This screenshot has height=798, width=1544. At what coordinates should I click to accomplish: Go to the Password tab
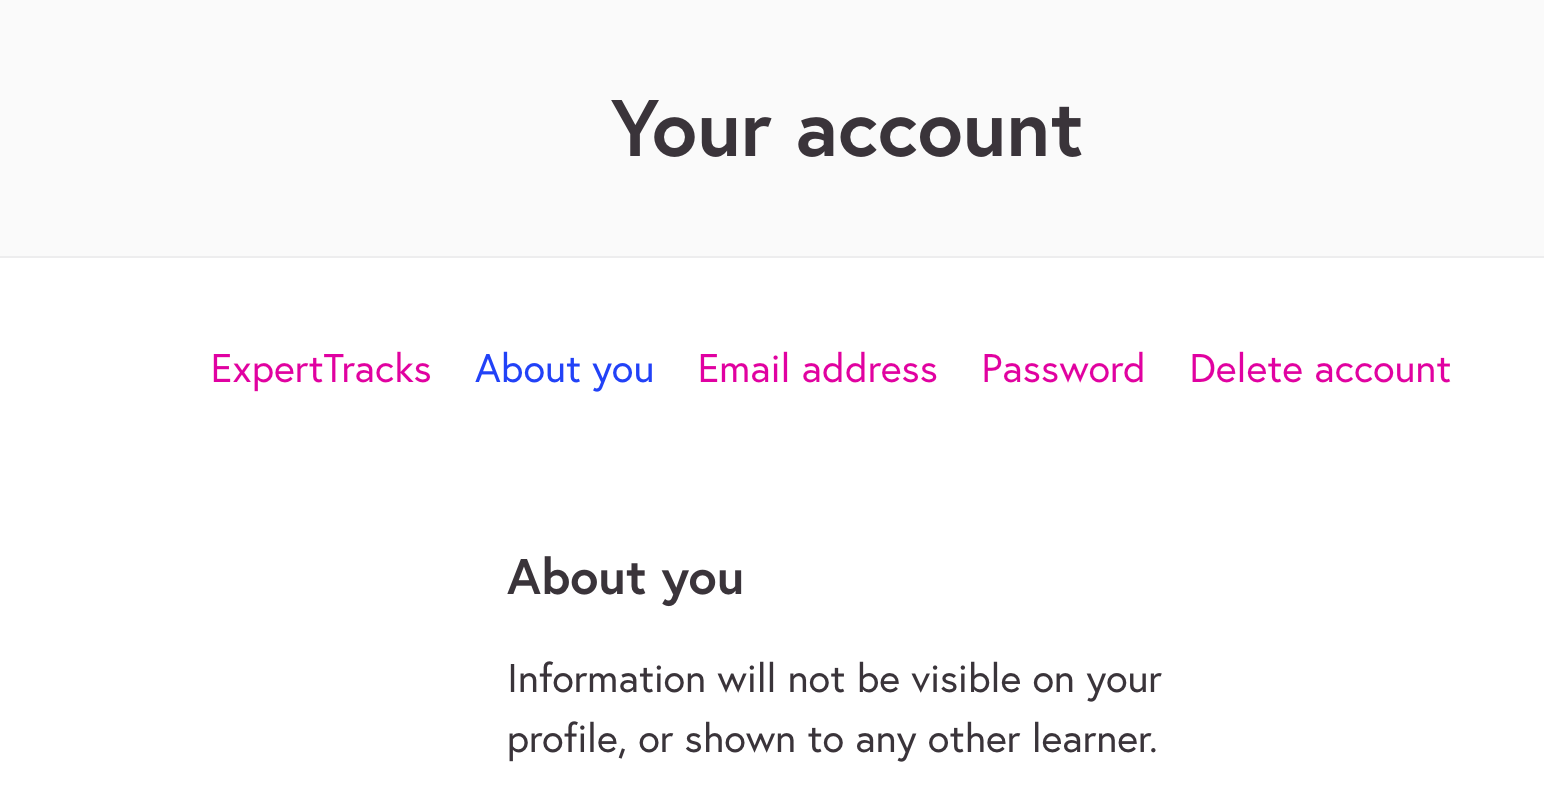coord(1063,369)
